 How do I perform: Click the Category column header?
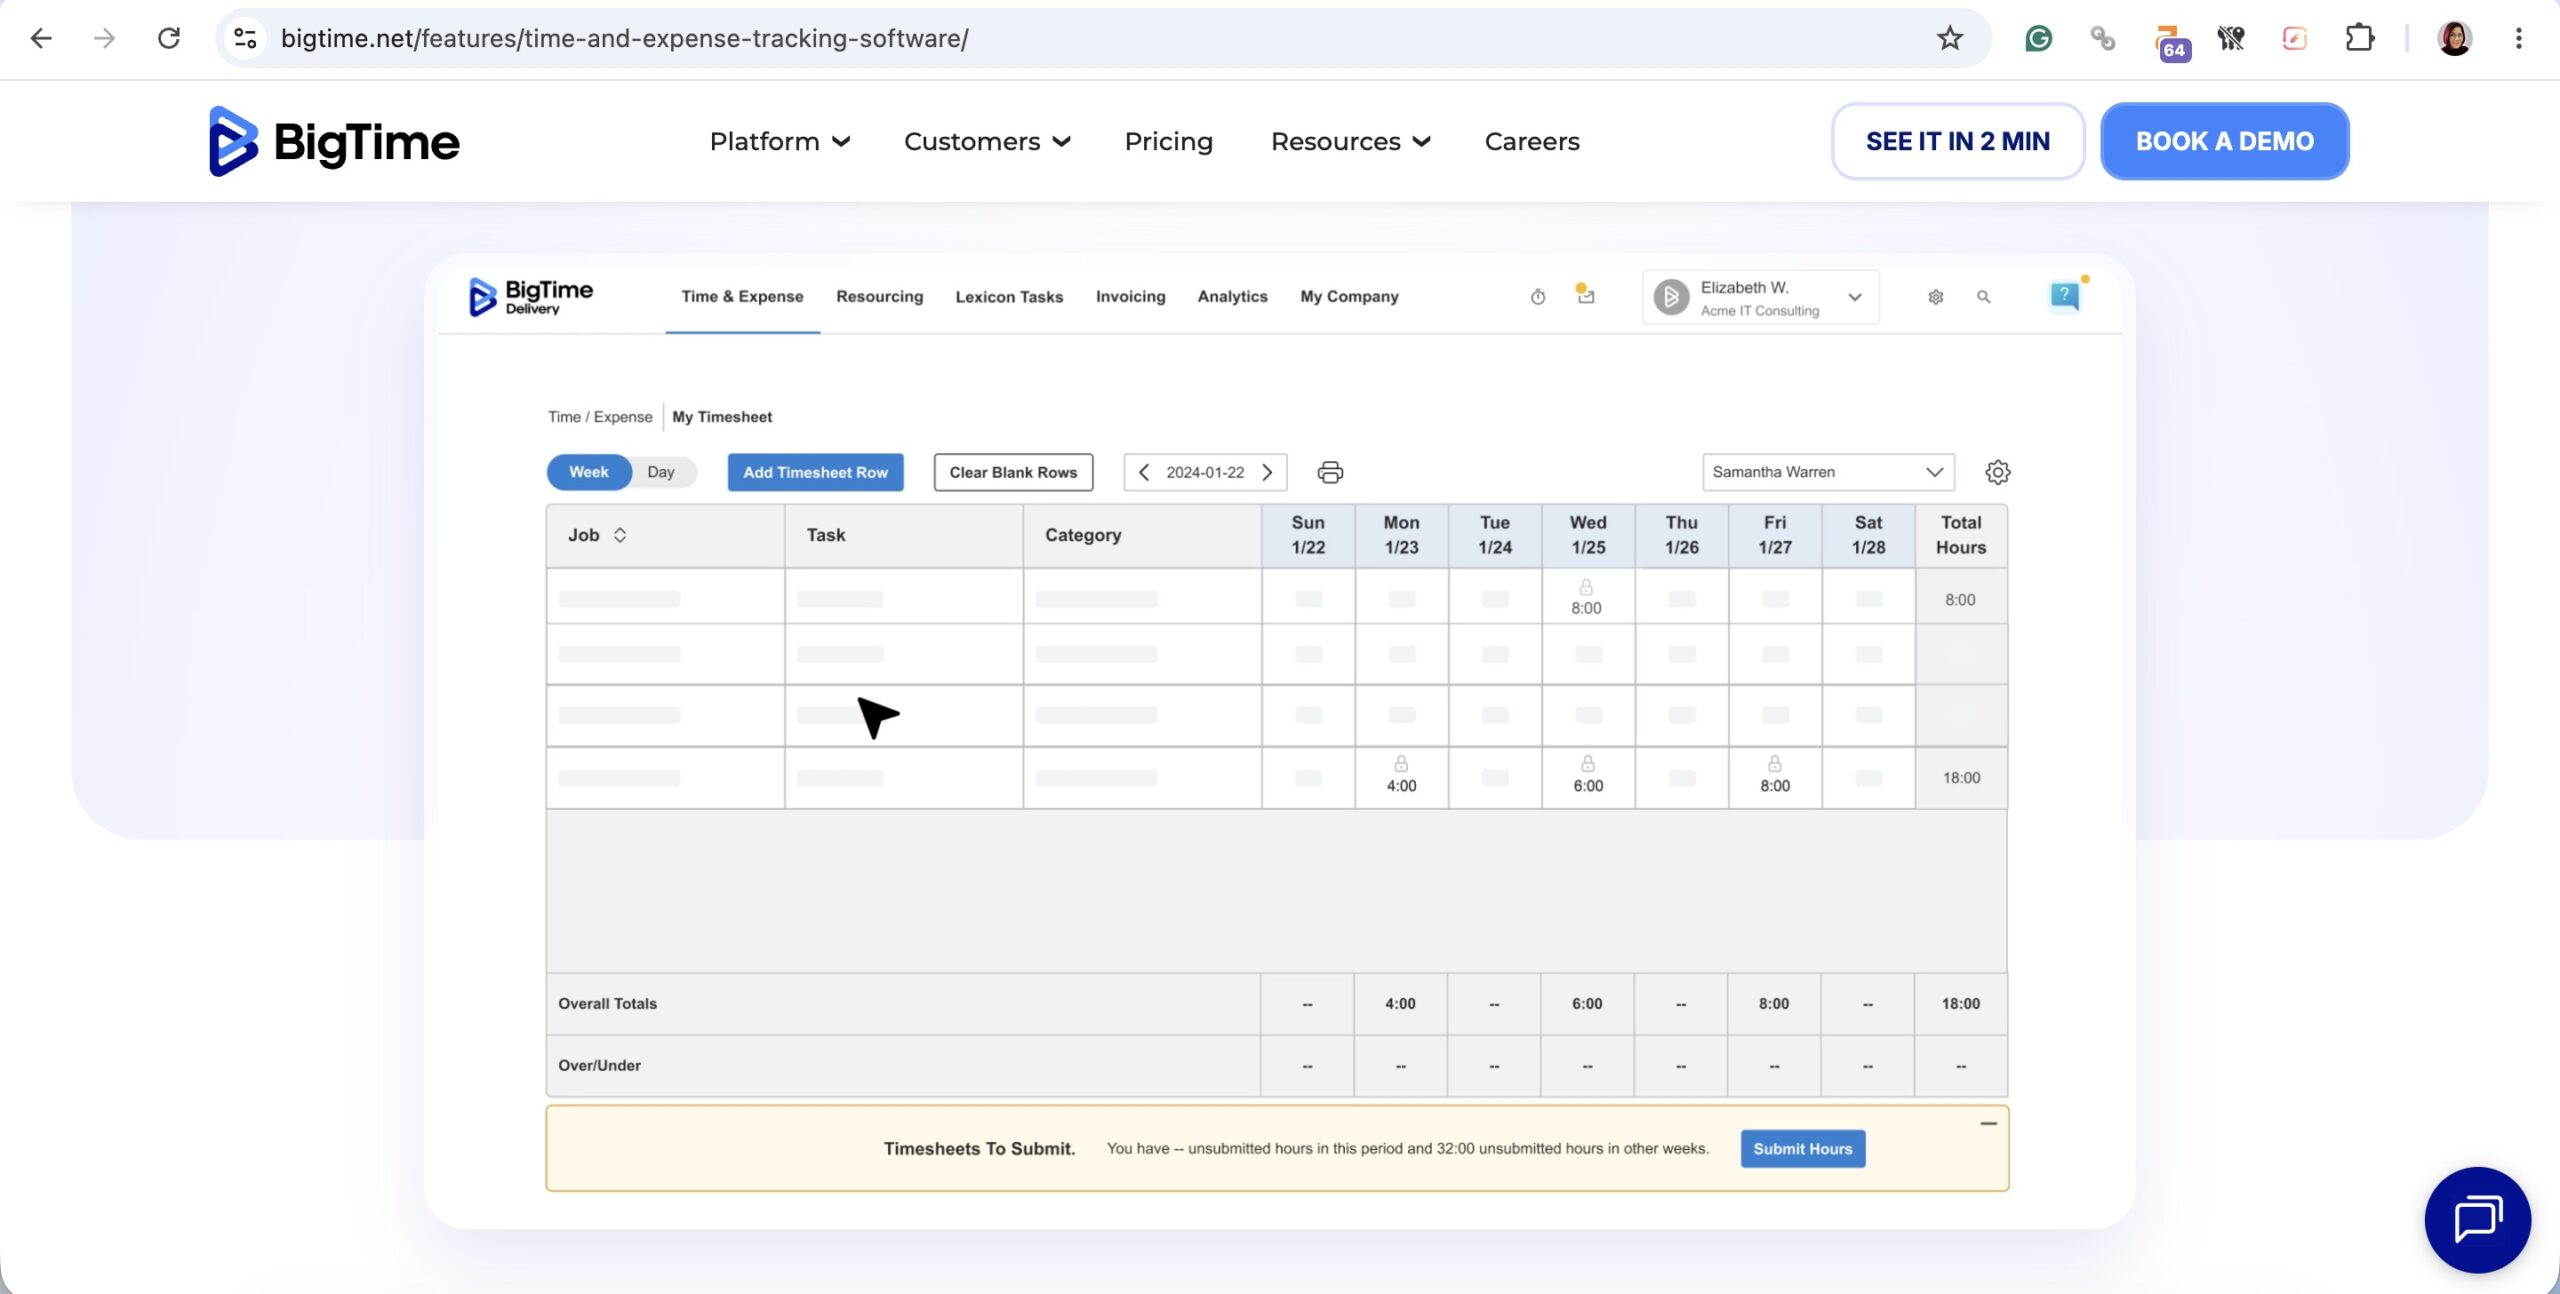(1142, 535)
